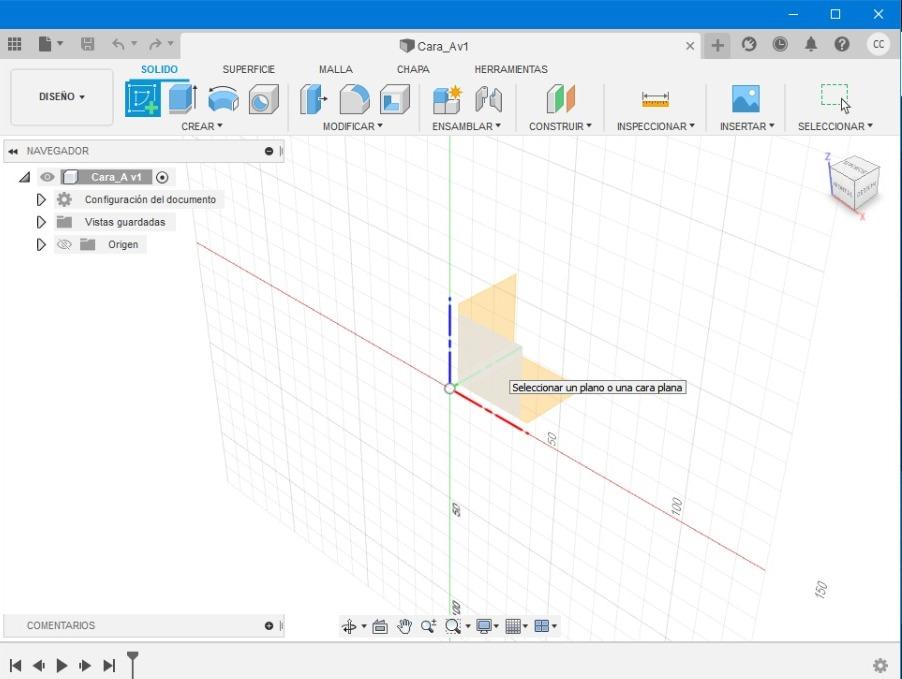
Task: Activate the Cara_A v1 component radio button
Action: [162, 177]
